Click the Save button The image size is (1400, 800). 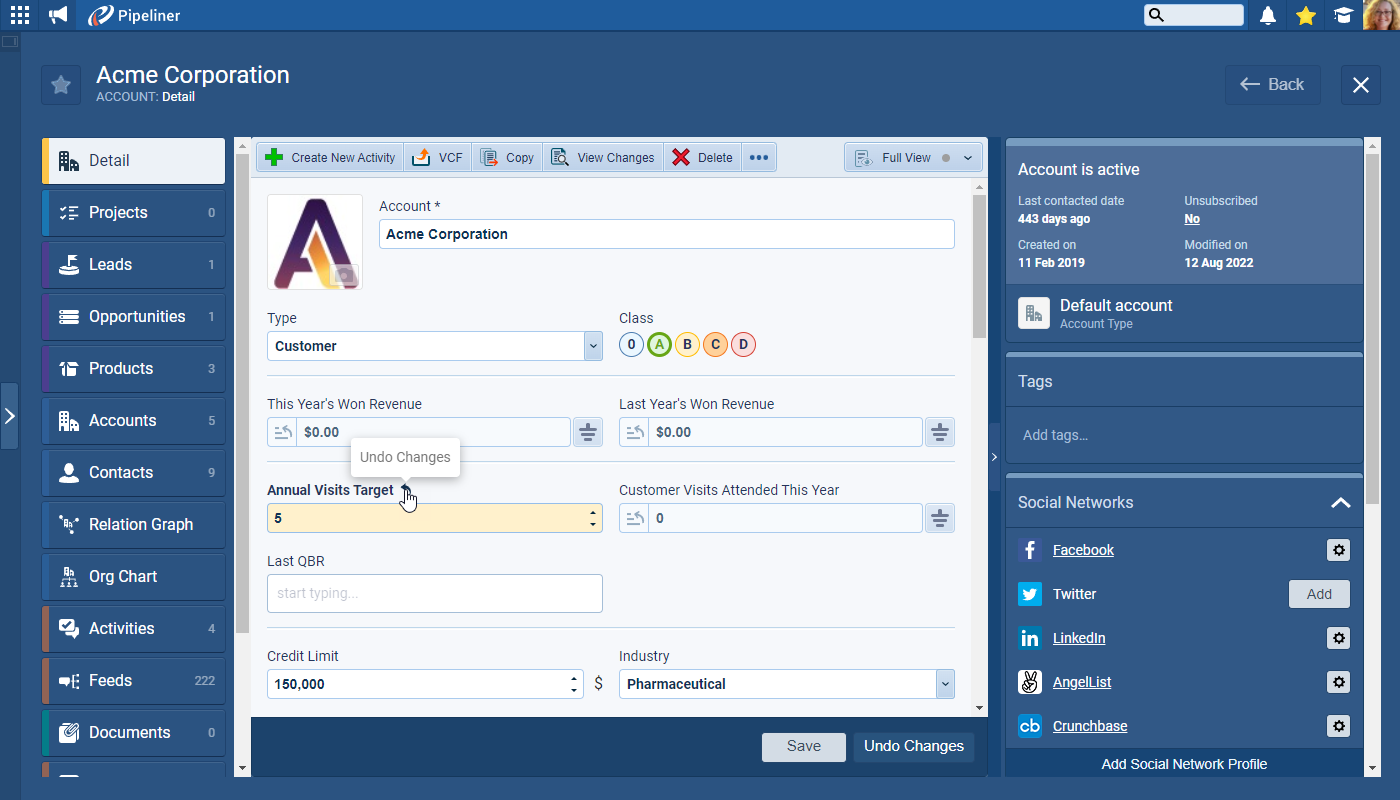point(803,746)
